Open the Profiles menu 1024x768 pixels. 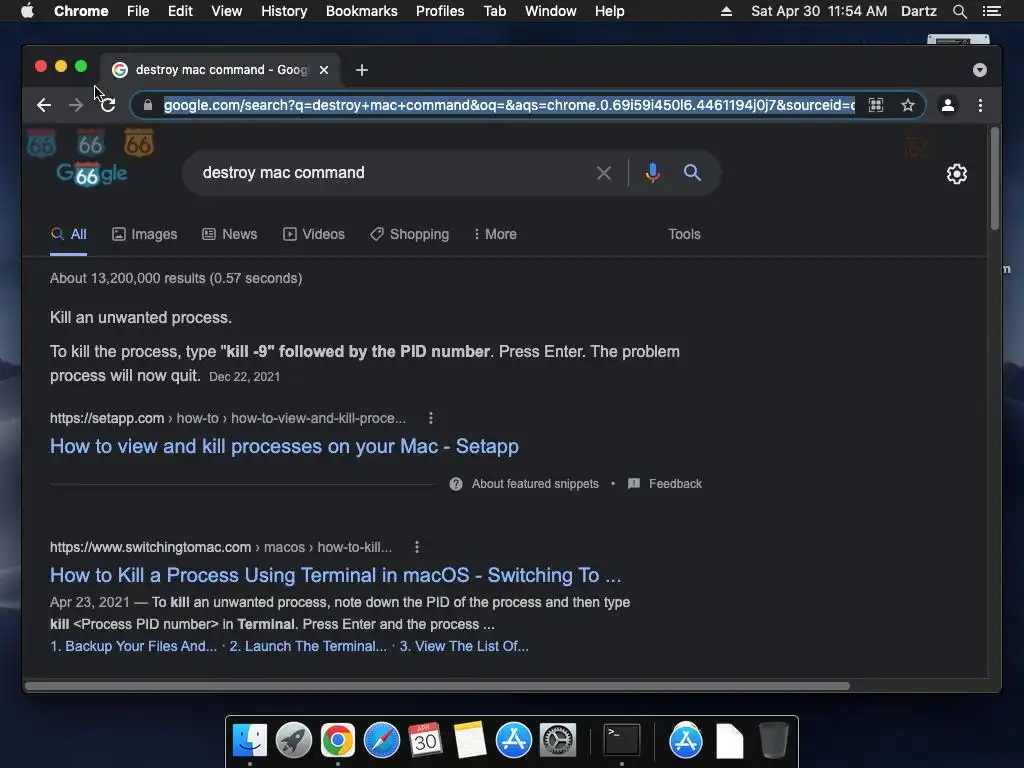(x=440, y=11)
